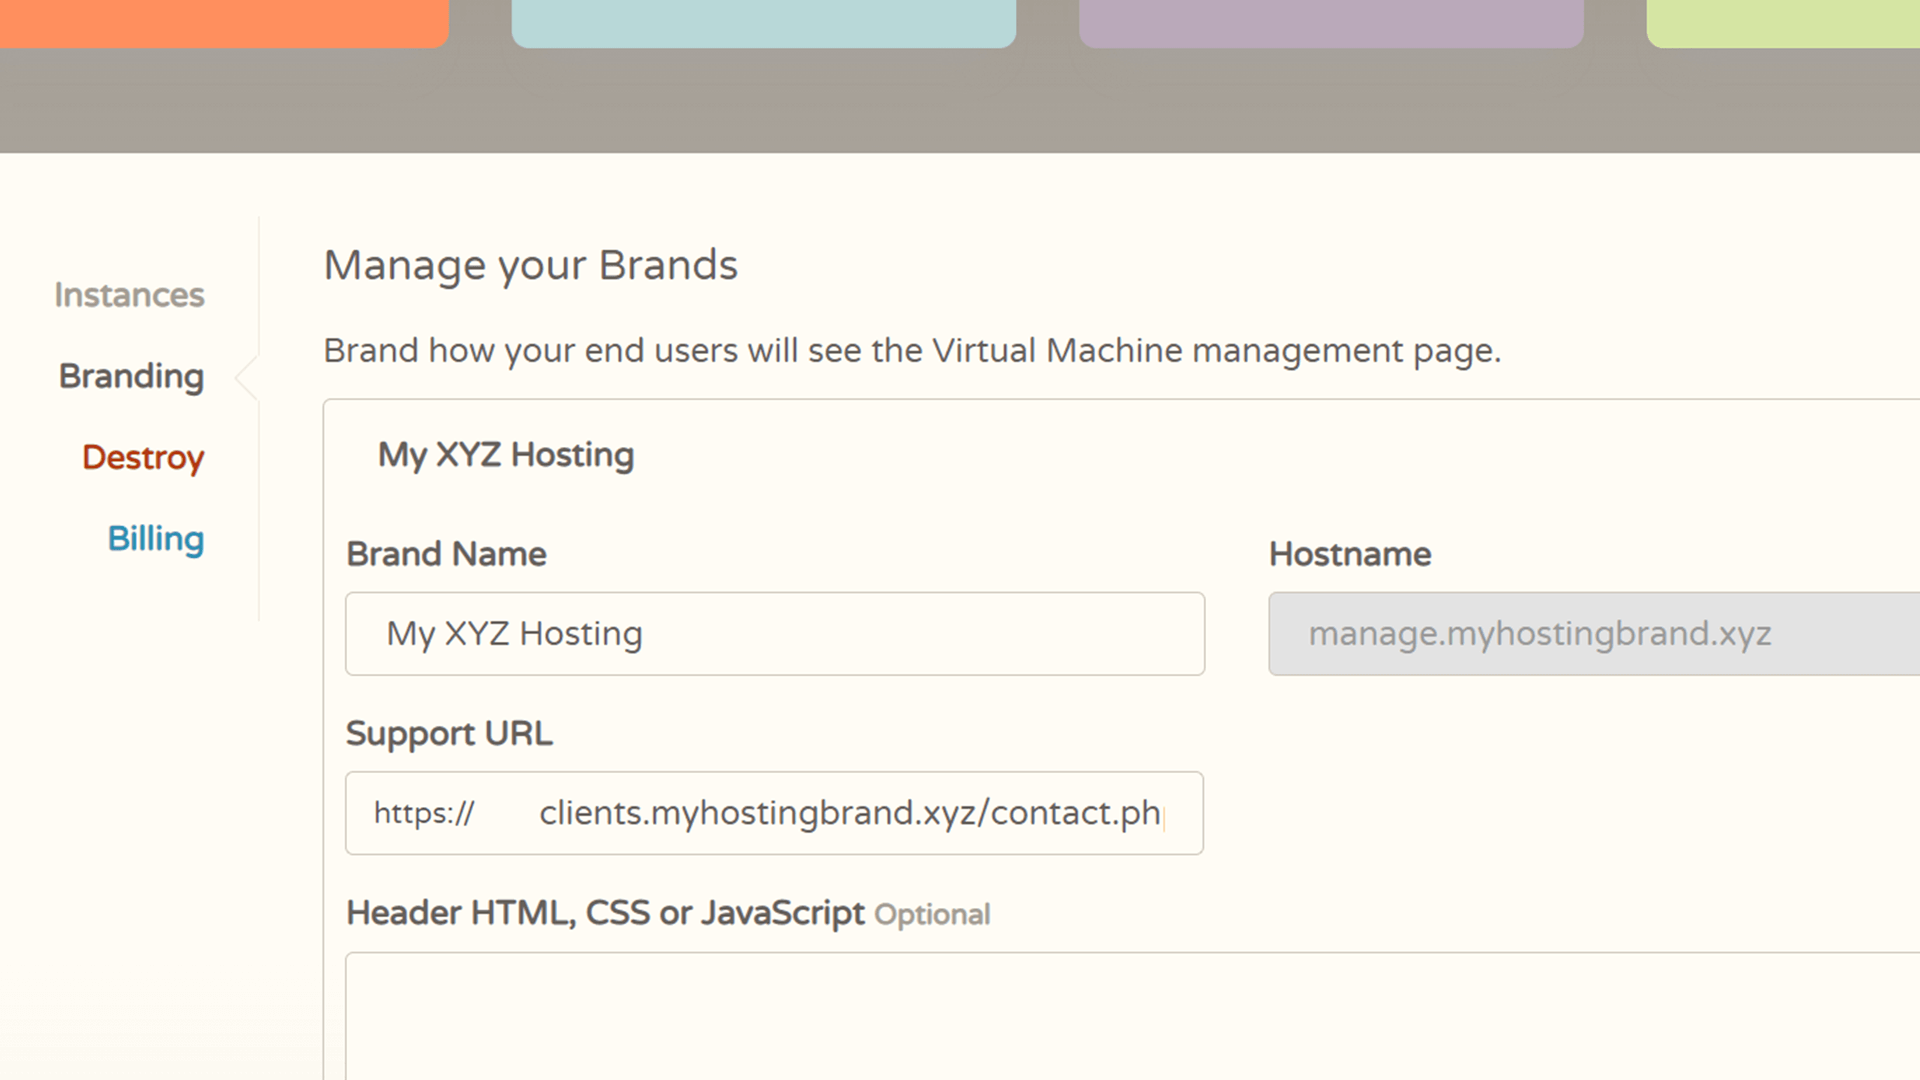
Task: Click the https:// prefix in Support URL
Action: (424, 813)
